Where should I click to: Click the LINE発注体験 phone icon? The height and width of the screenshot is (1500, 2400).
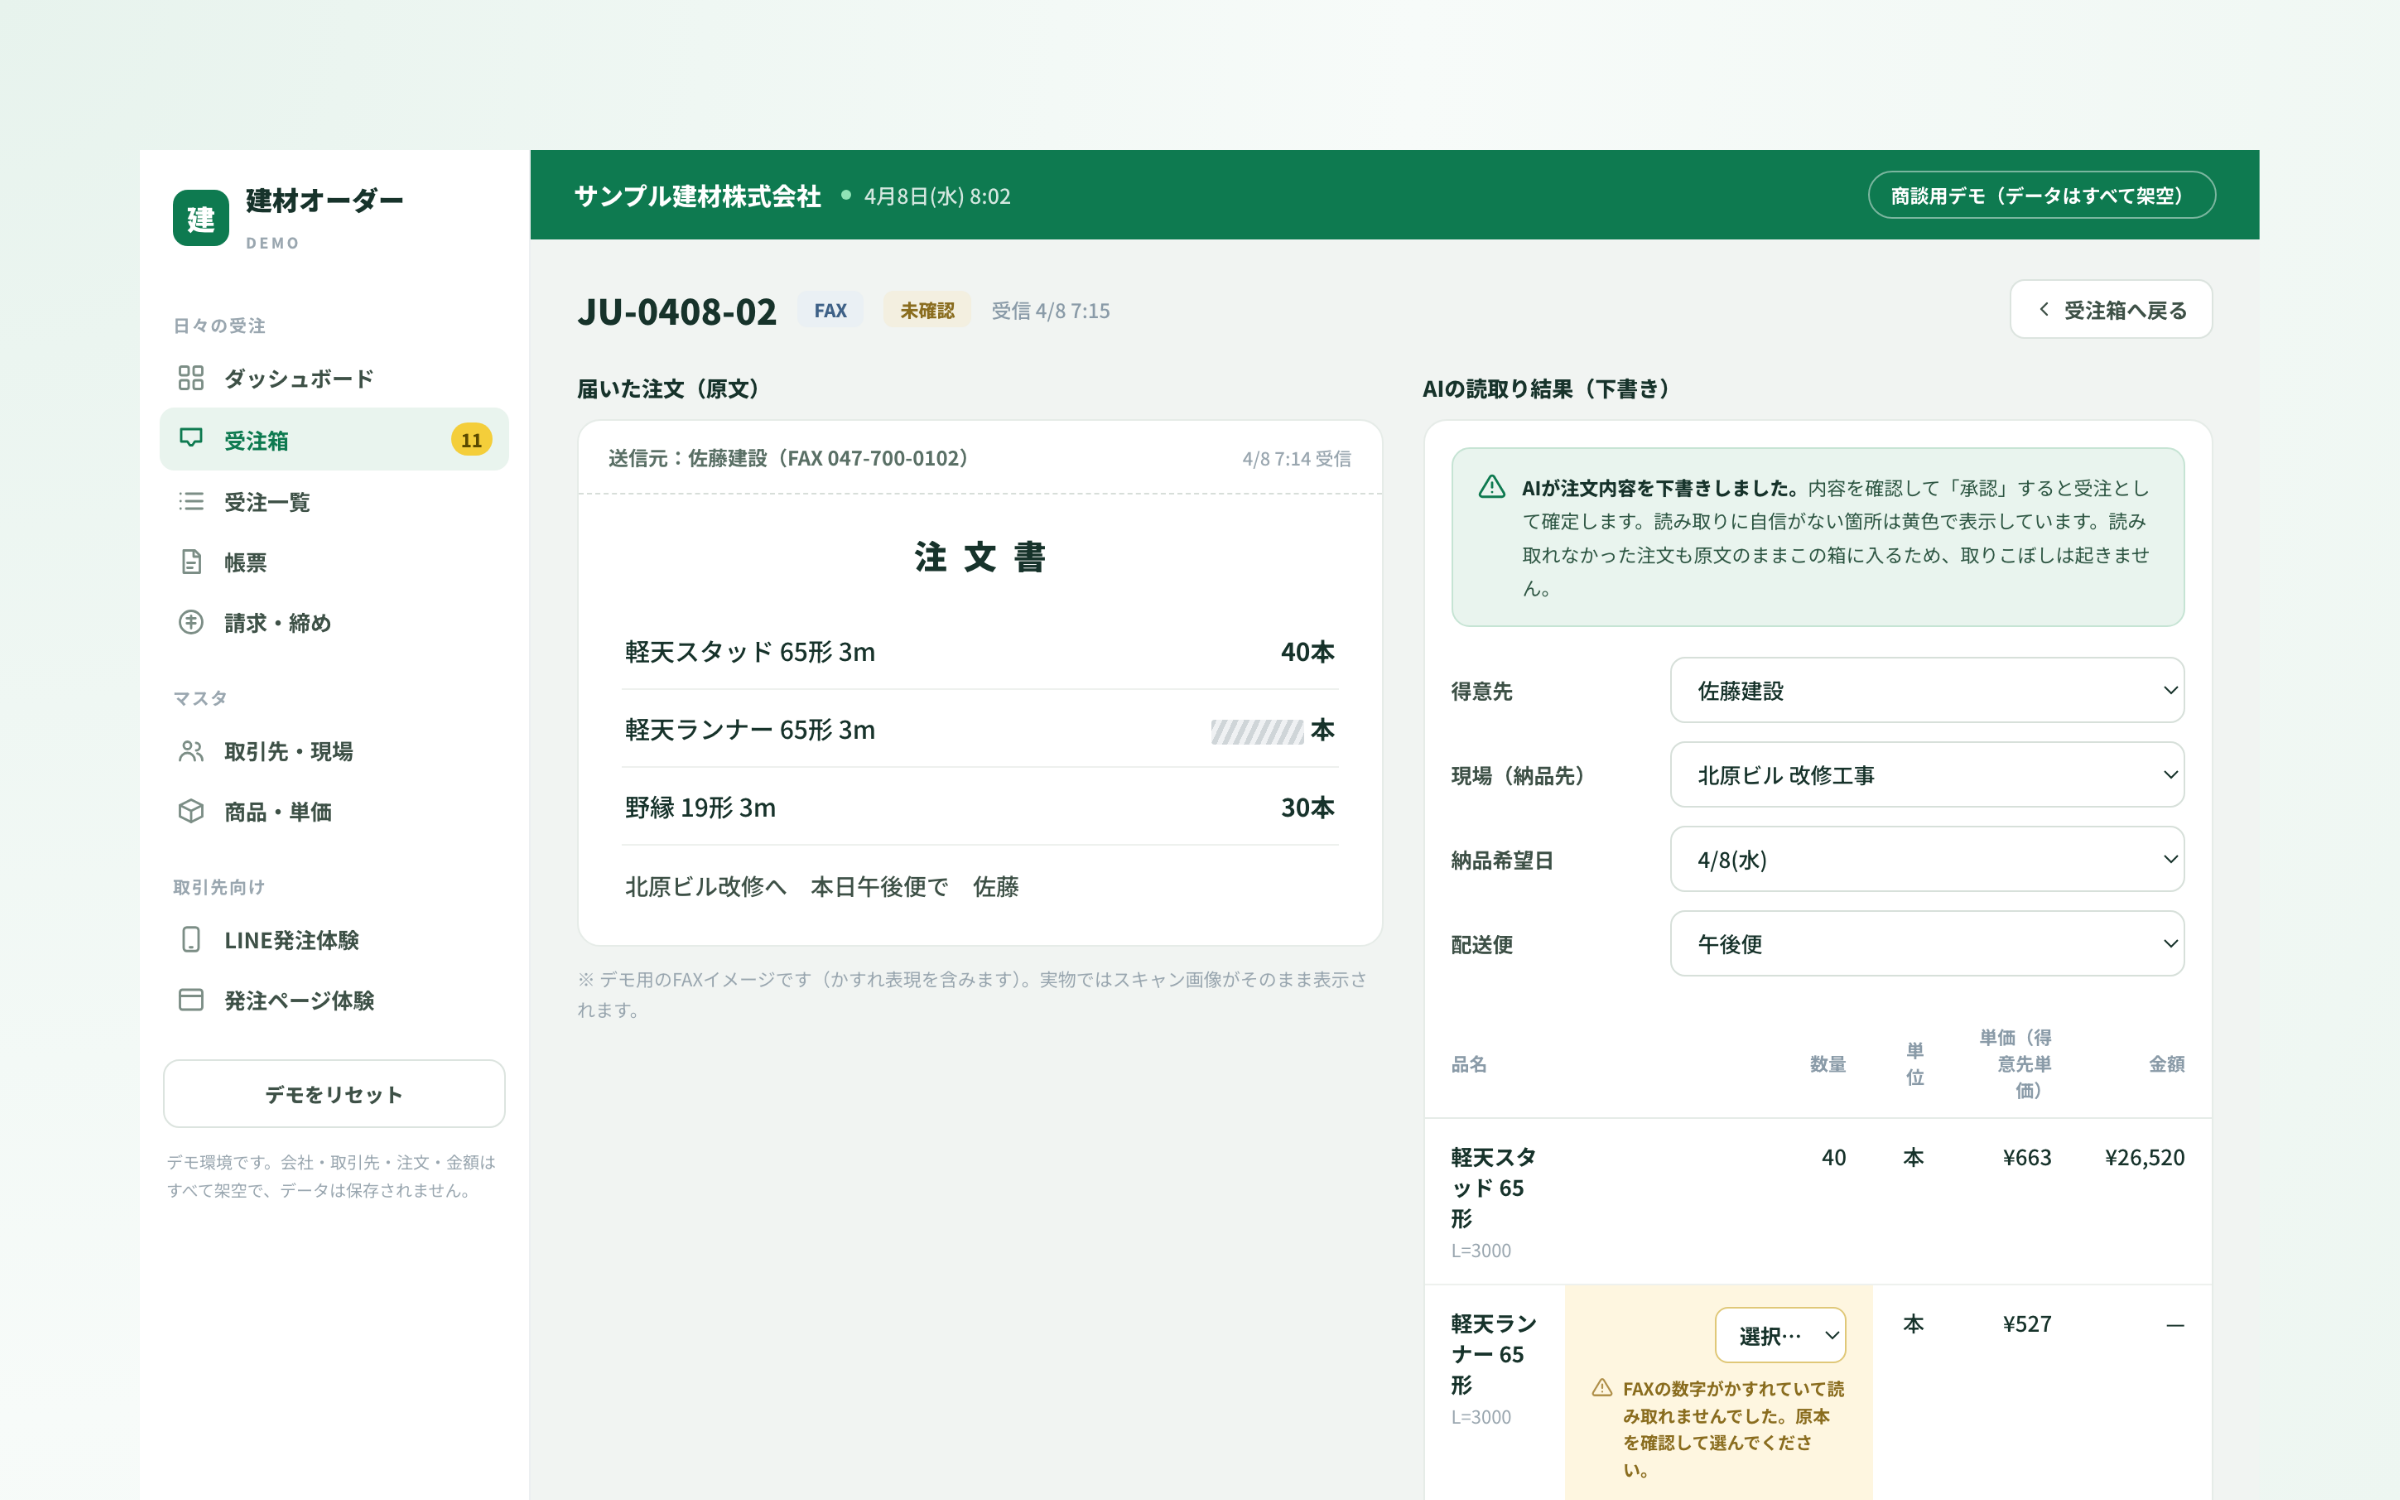pos(191,940)
